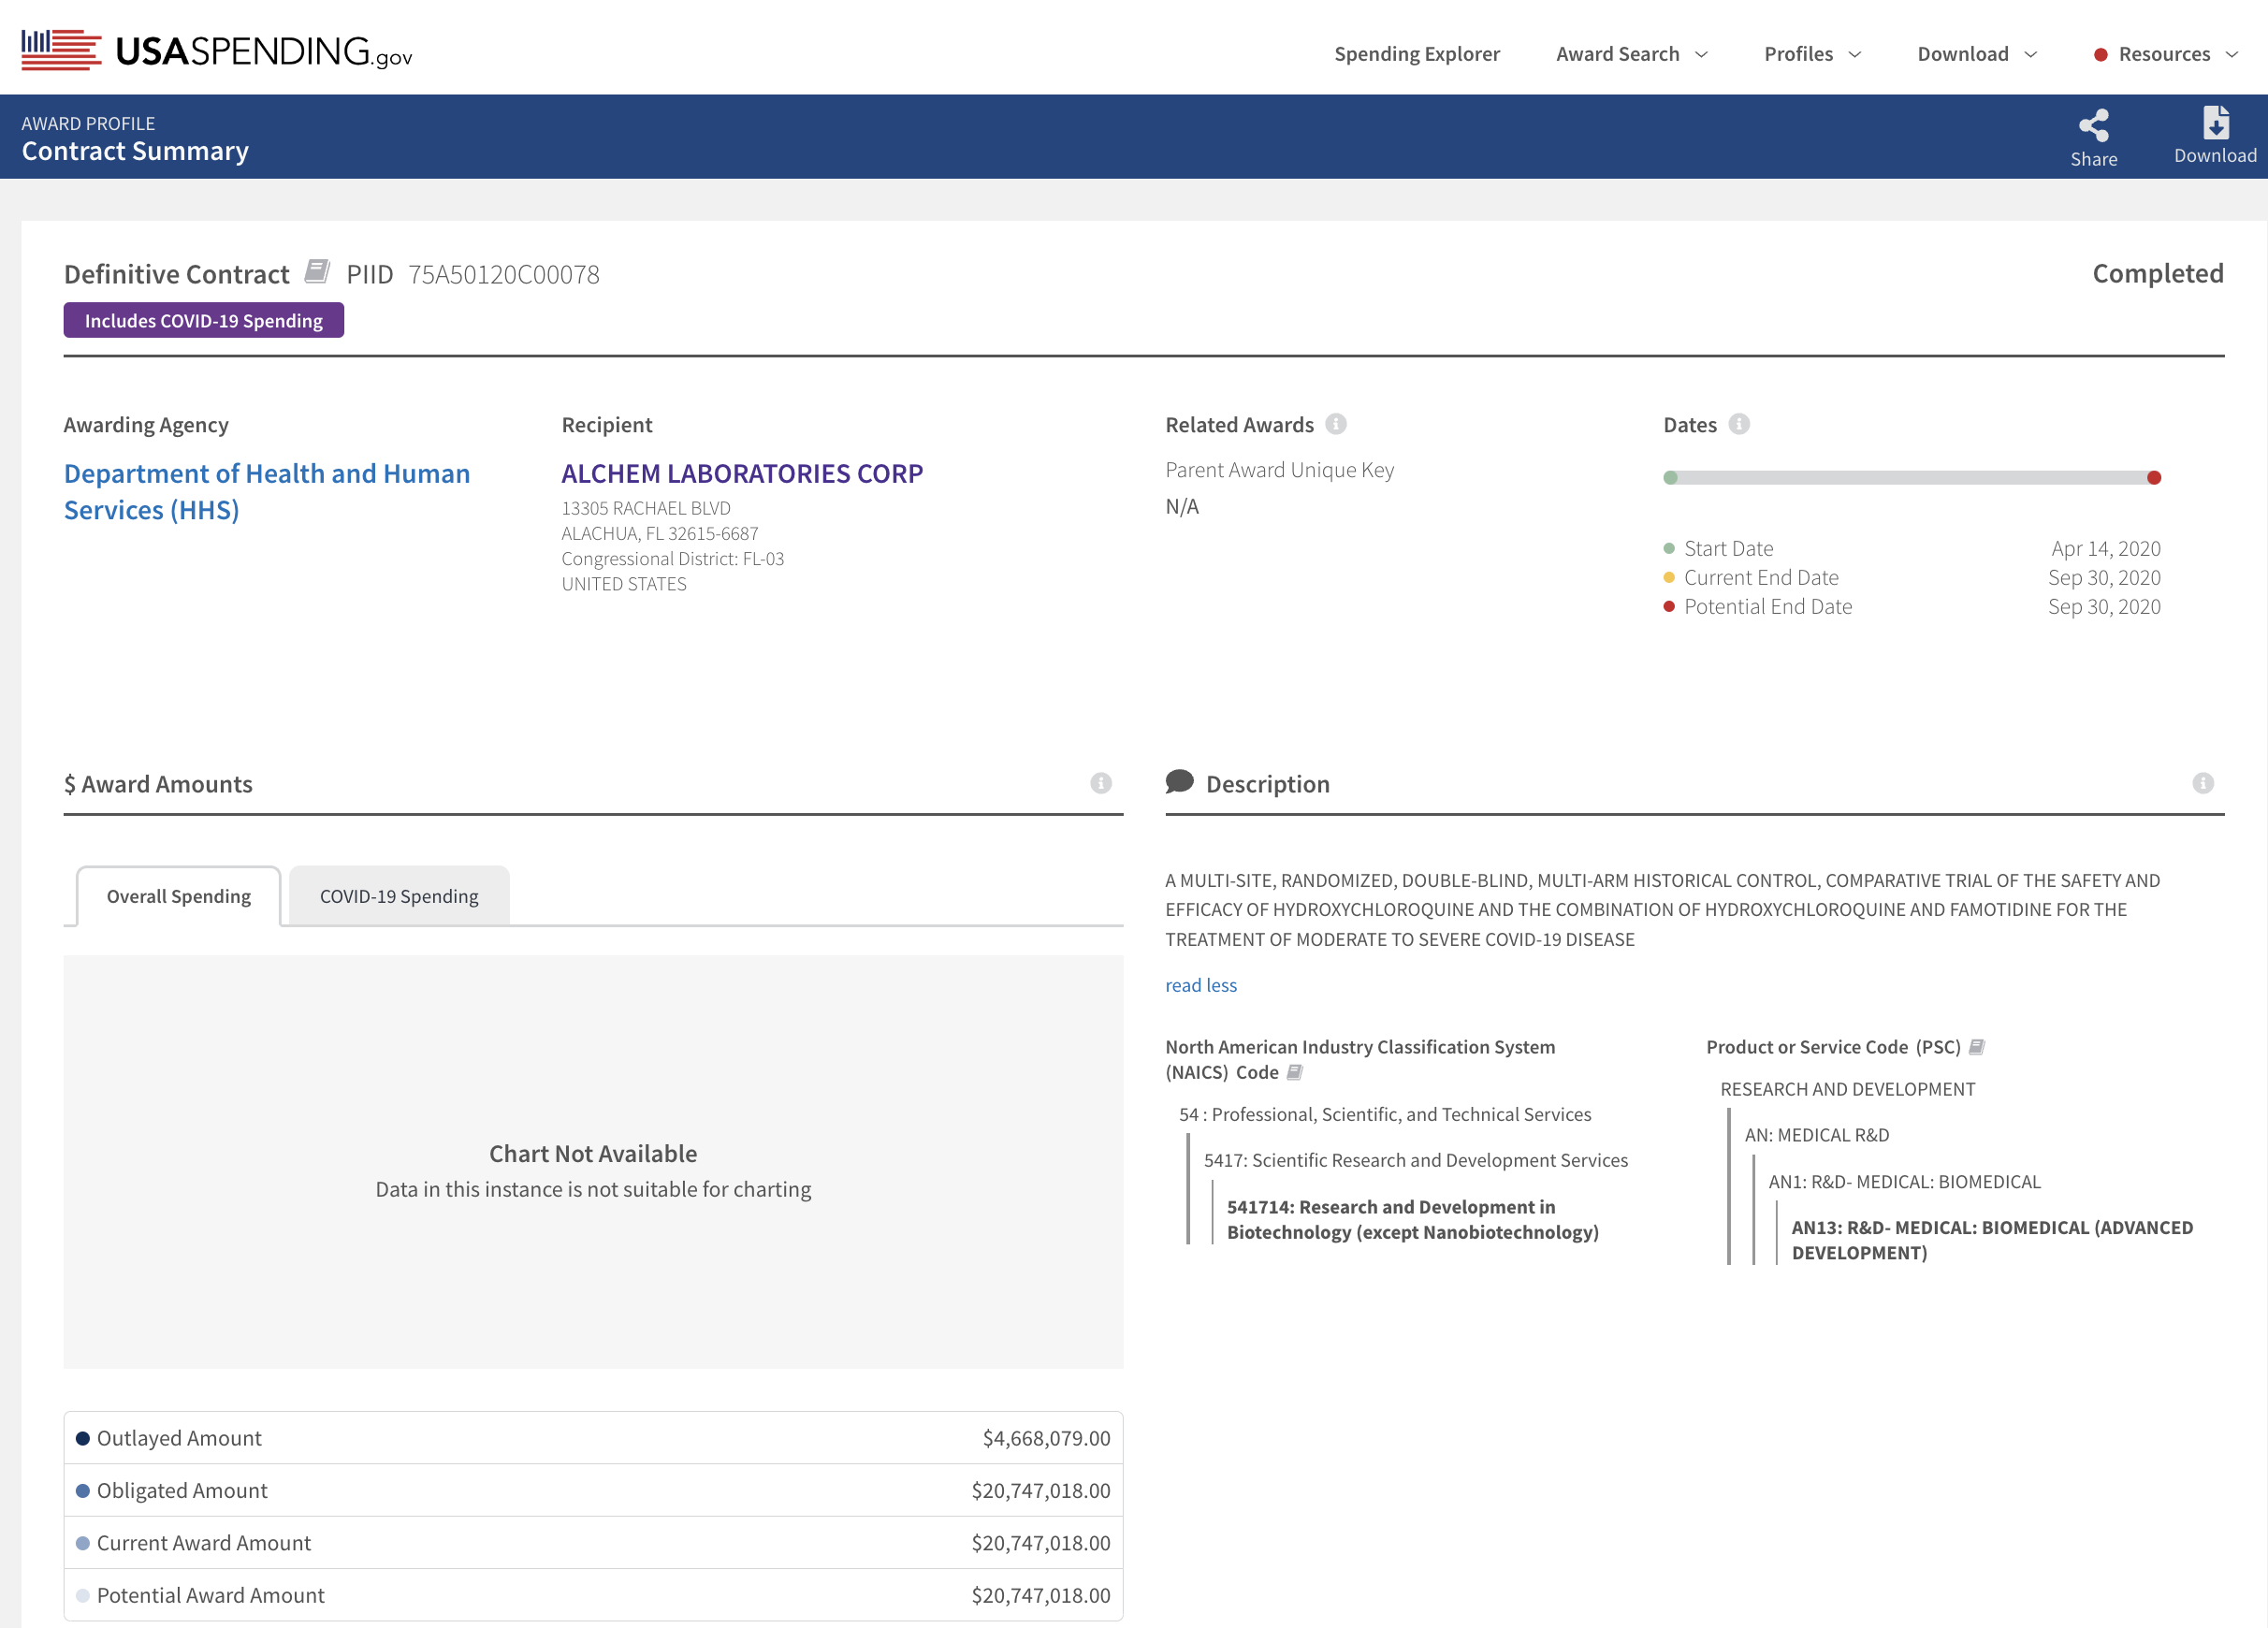Screen dimensions: 2268x1628
Task: Open glossary icon next to PSC heading
Action: [x=1976, y=1047]
